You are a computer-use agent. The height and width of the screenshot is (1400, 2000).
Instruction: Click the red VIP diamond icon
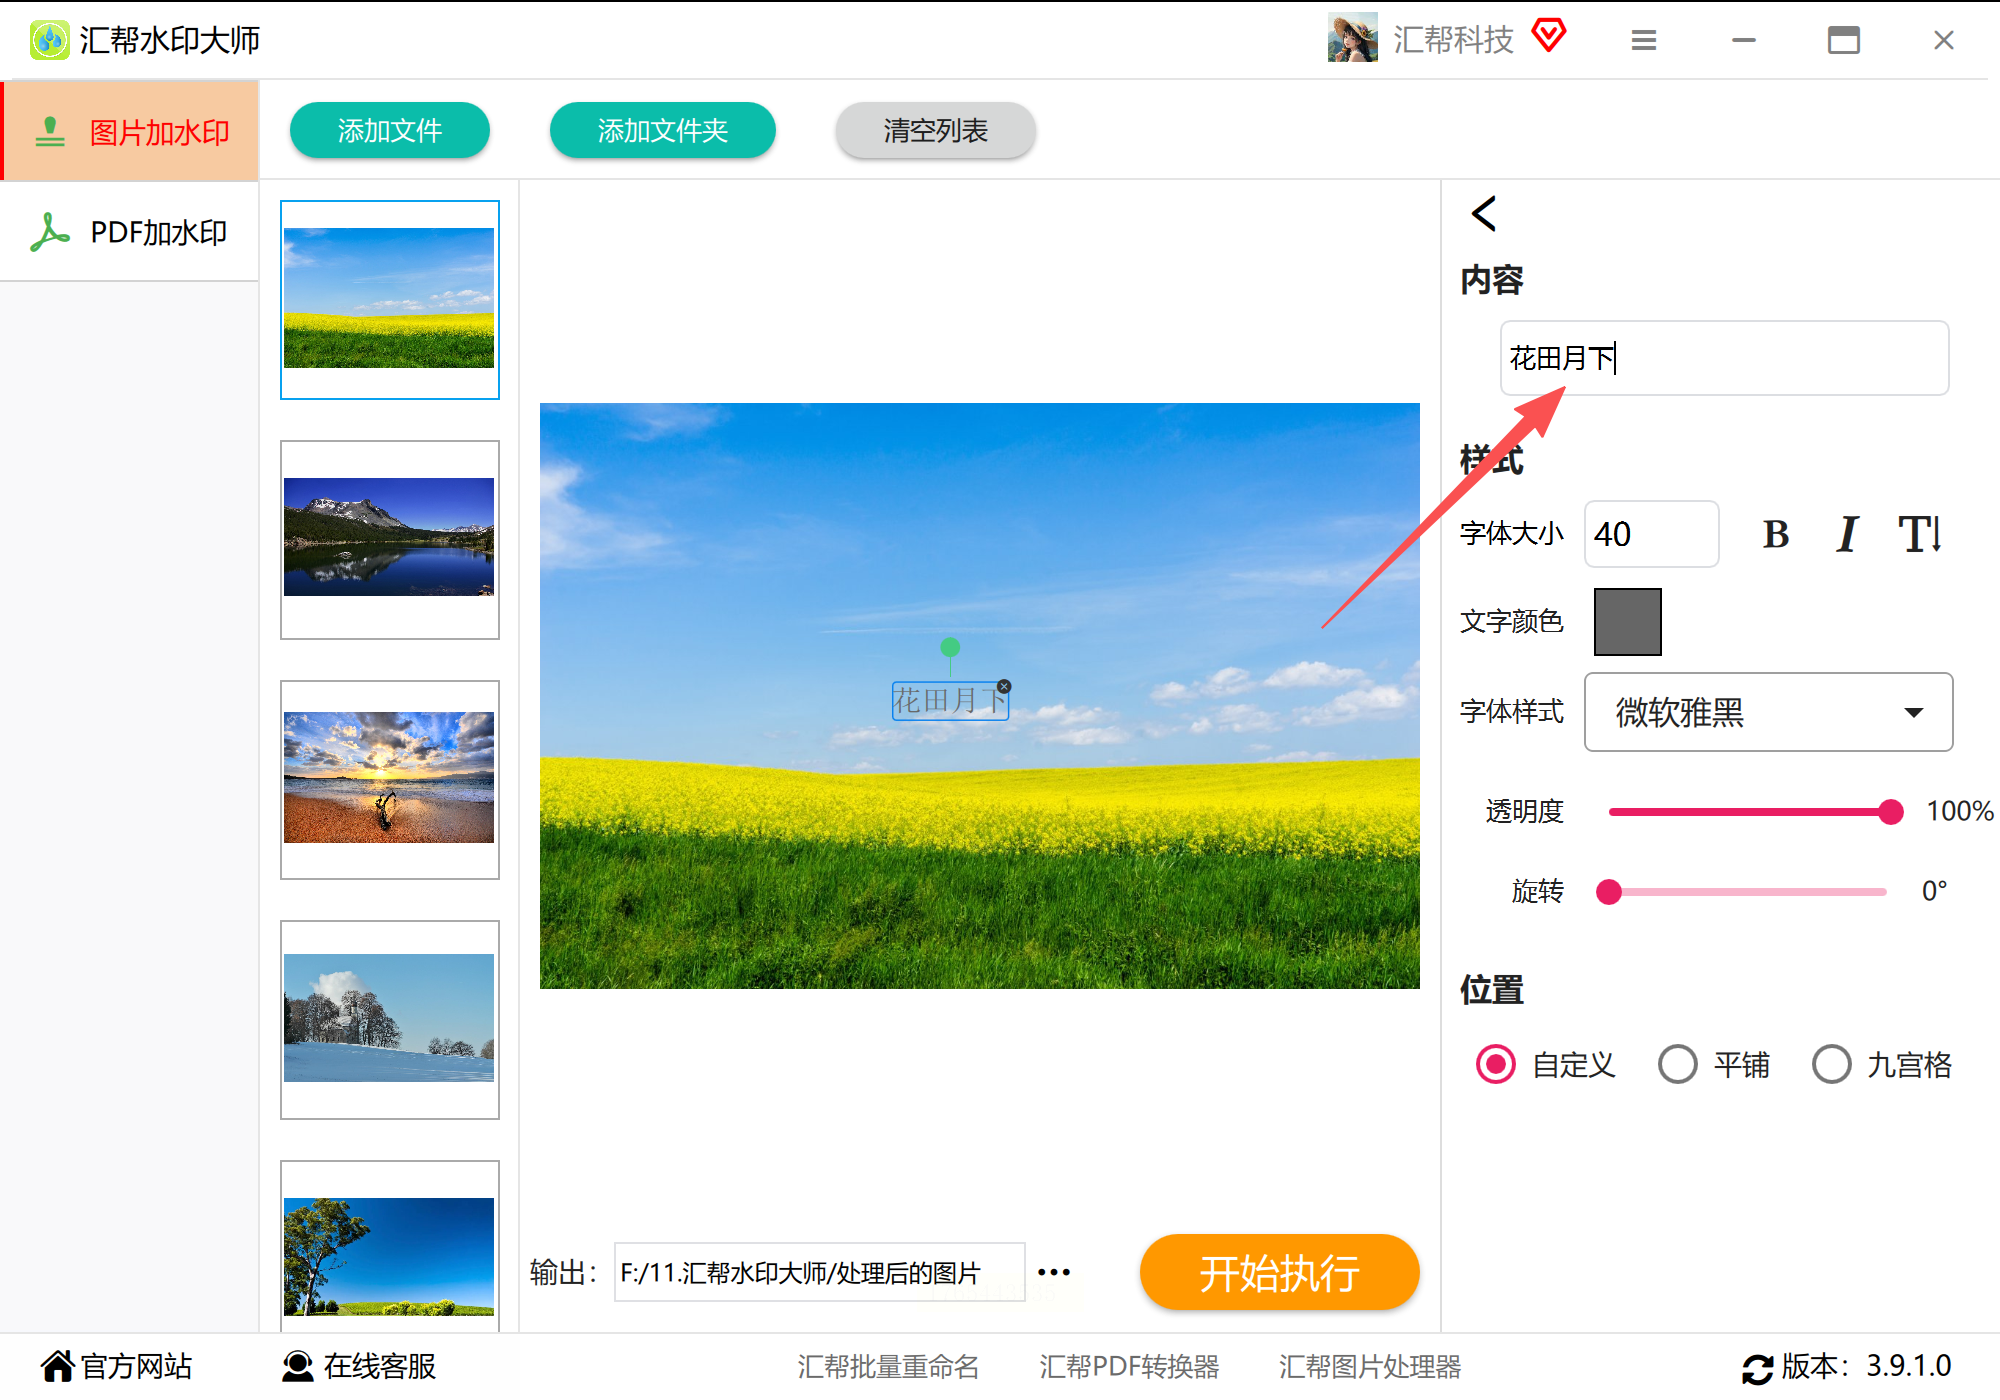tap(1548, 36)
